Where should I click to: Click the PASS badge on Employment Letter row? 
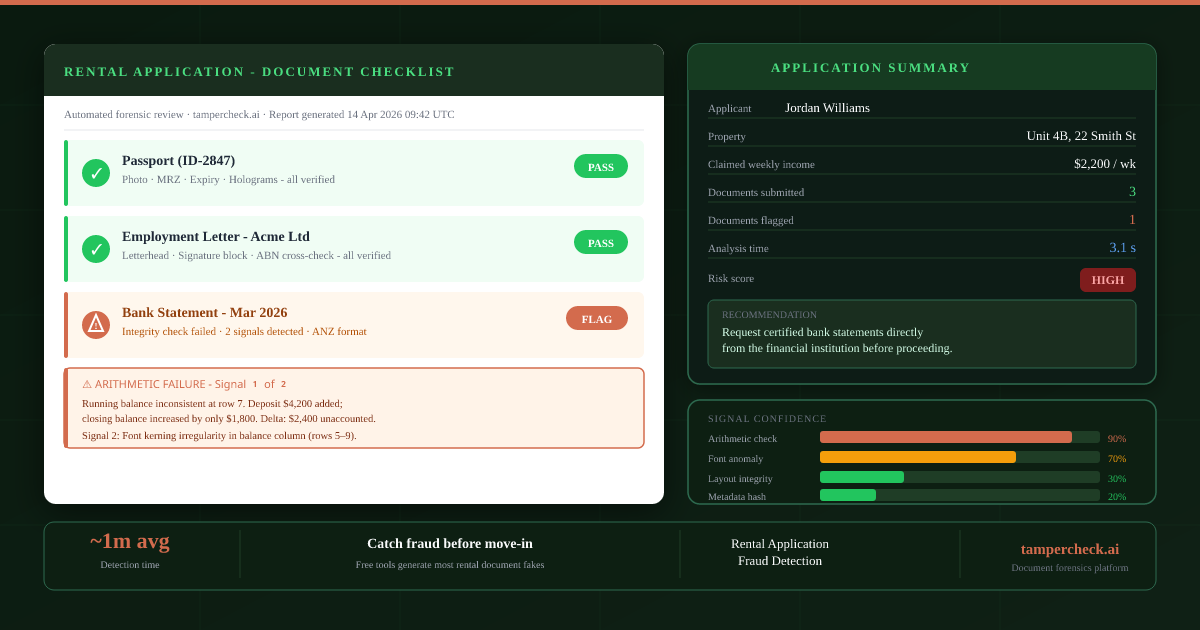click(601, 242)
